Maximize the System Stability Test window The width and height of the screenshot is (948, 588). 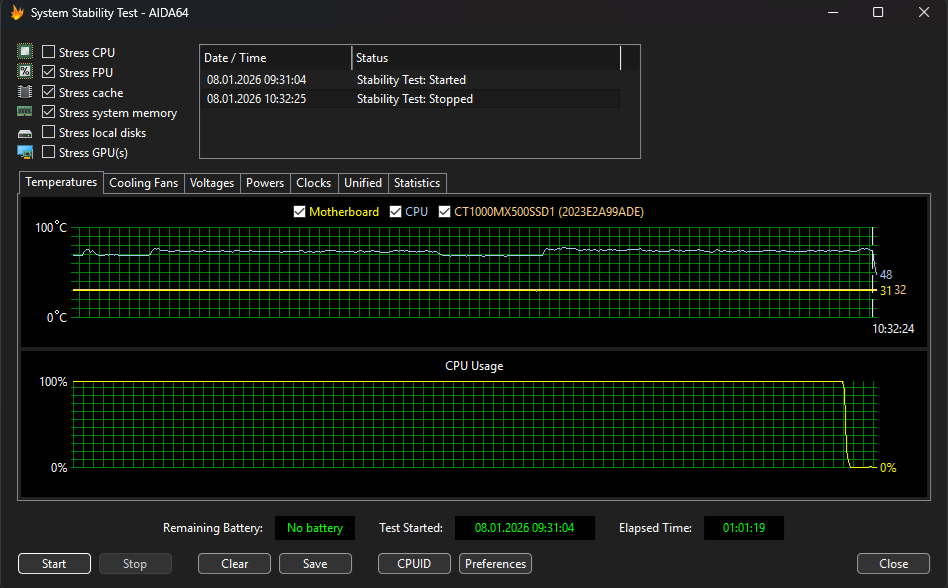(878, 13)
